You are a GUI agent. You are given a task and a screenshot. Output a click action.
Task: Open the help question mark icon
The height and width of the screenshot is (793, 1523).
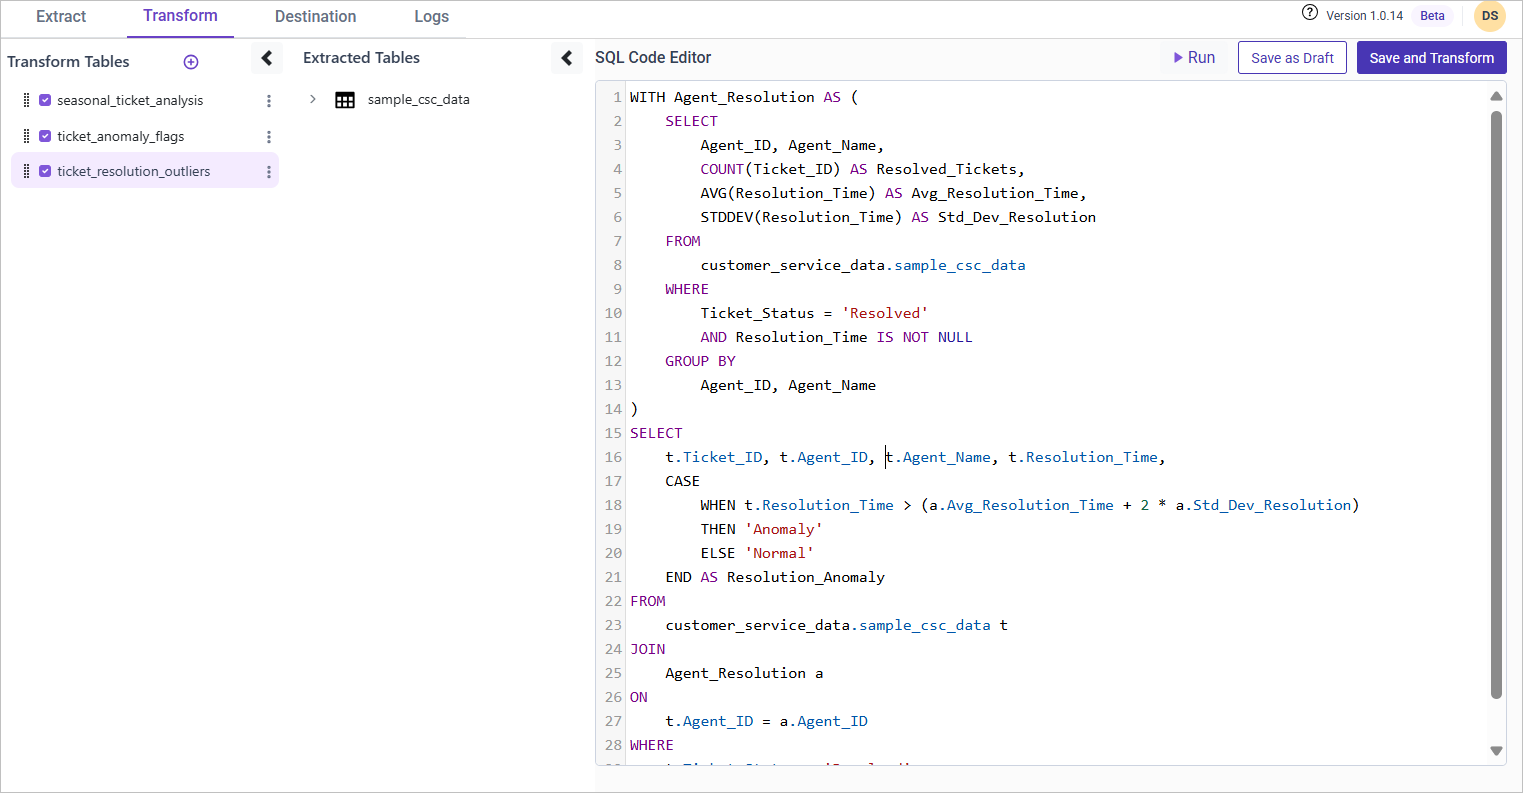[1310, 13]
